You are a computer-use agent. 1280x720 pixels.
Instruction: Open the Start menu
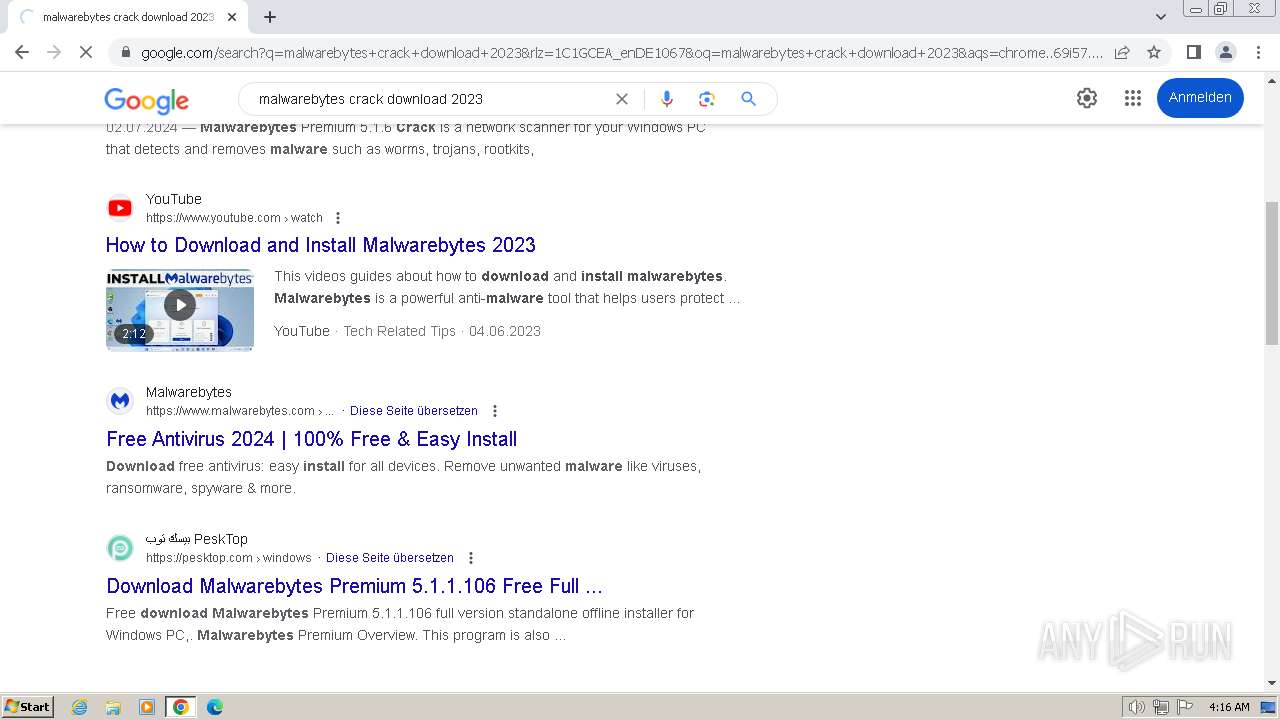28,707
